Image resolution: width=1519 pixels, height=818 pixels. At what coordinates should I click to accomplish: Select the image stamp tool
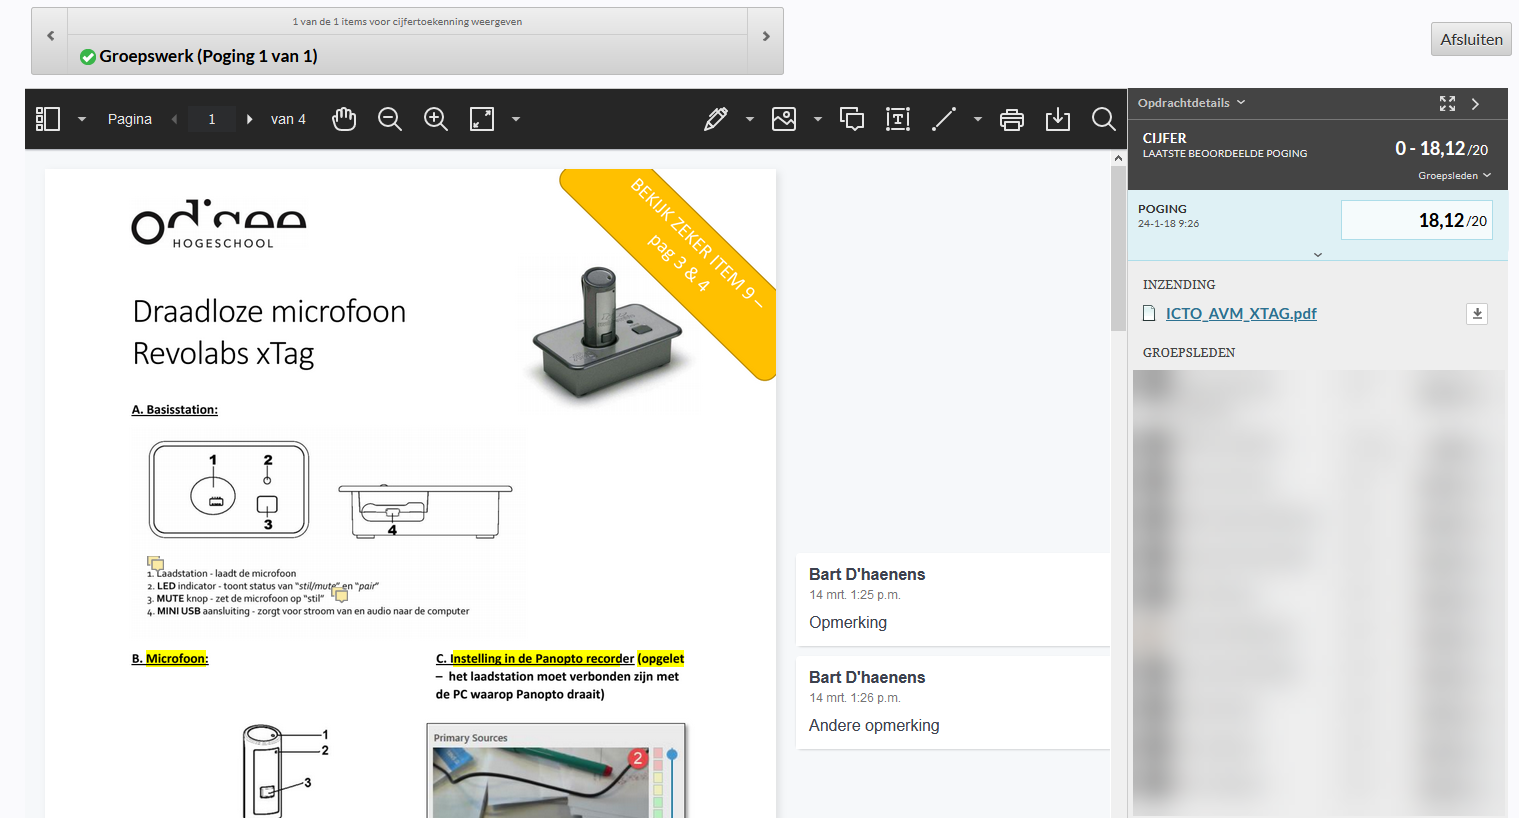pyautogui.click(x=784, y=119)
